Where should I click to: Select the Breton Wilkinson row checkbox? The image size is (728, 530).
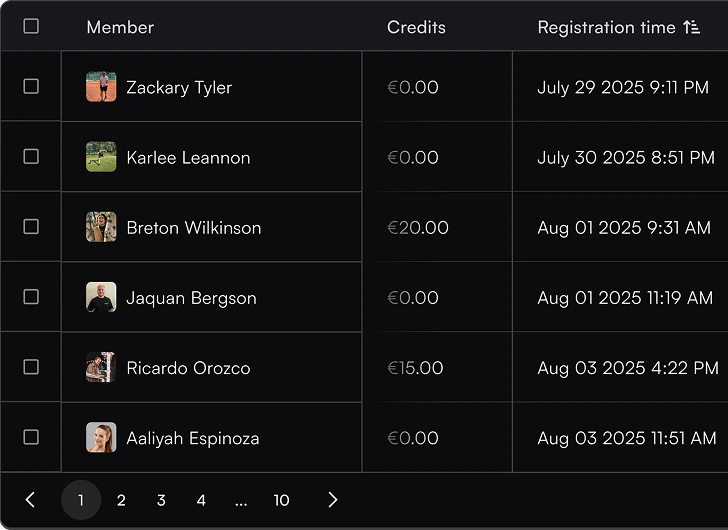click(31, 227)
